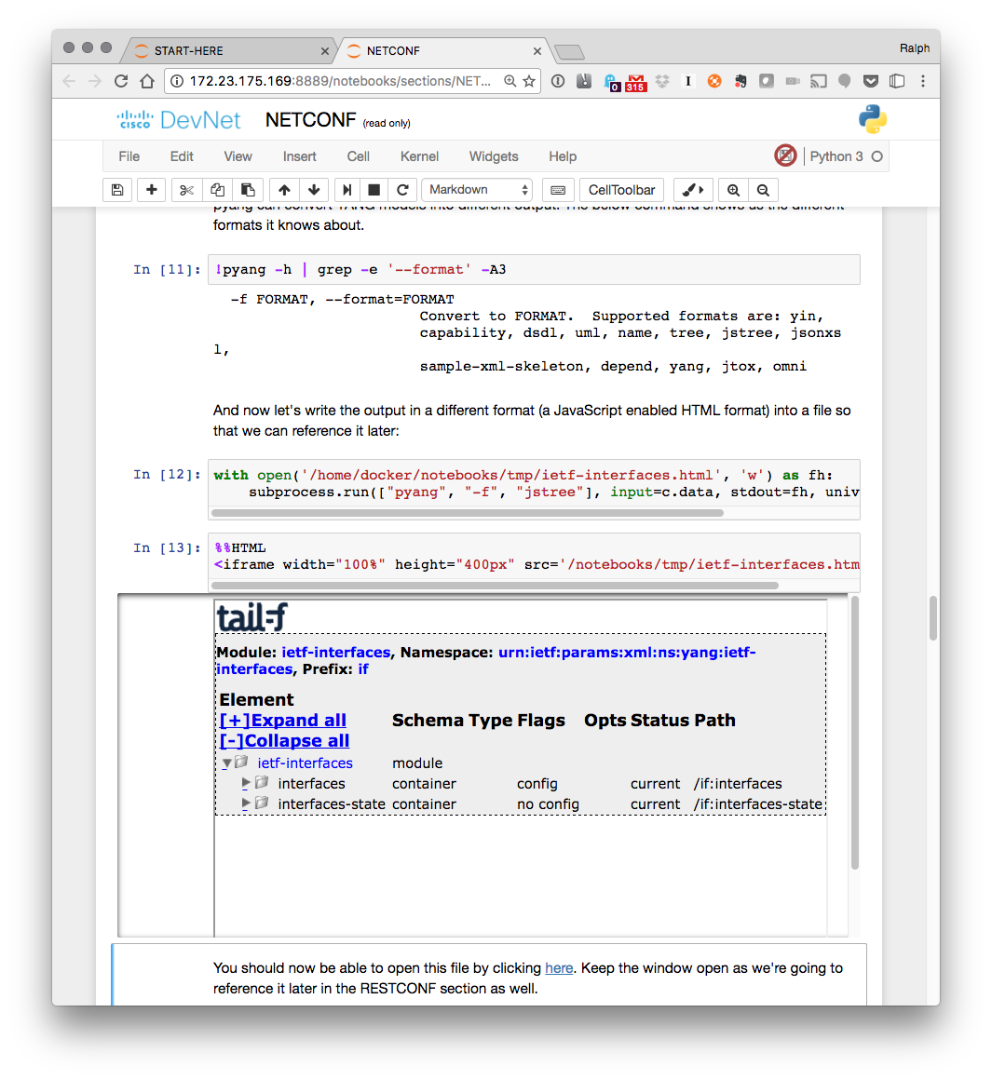992x1080 pixels.
Task: Run cell and select below icon
Action: point(347,190)
